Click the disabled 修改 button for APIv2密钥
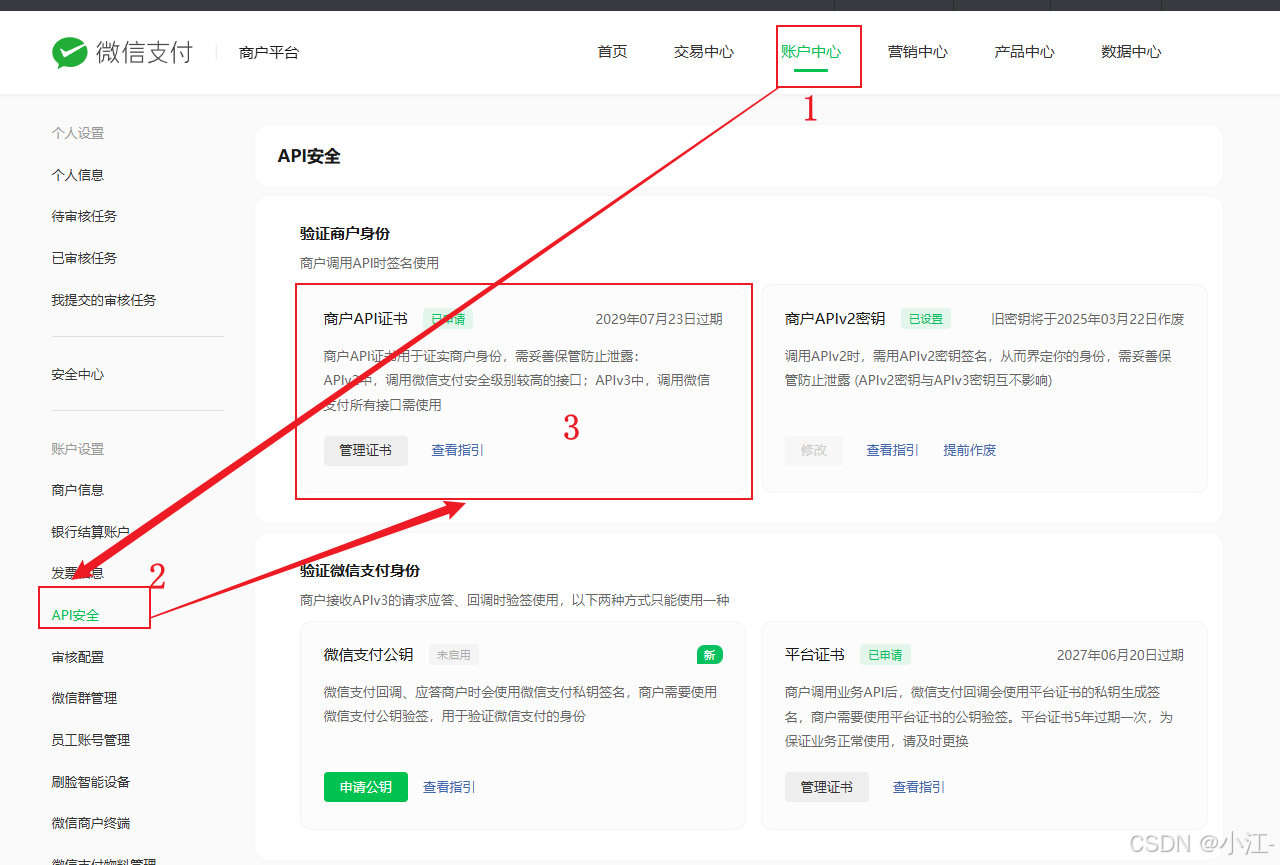 (814, 450)
